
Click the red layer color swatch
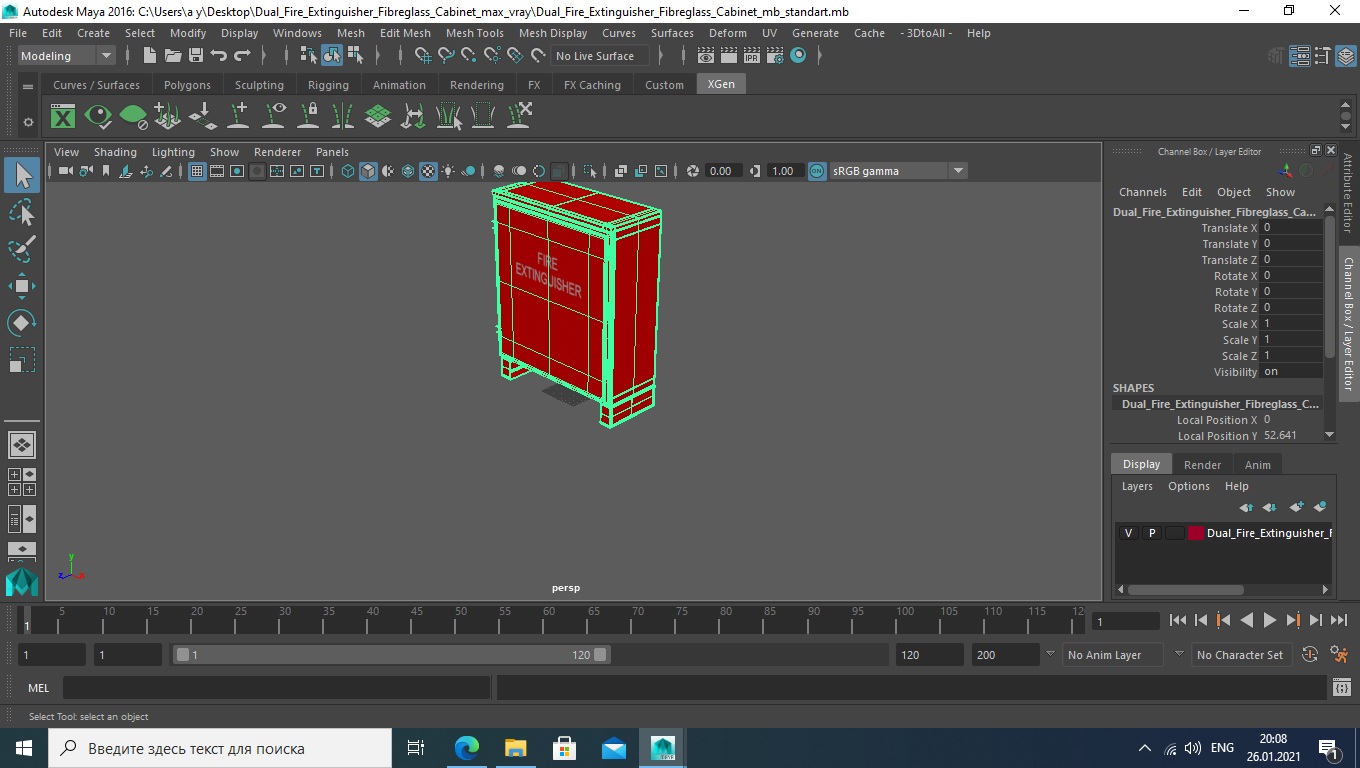[1196, 533]
